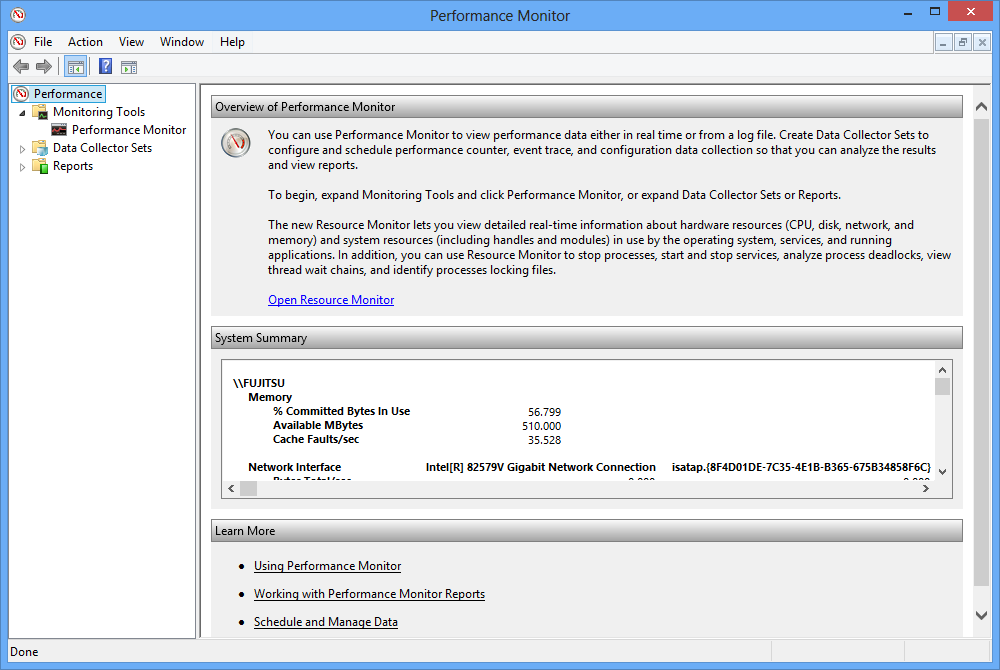Select Performance Monitor graph icon in tree
This screenshot has width=1000, height=670.
[x=59, y=130]
